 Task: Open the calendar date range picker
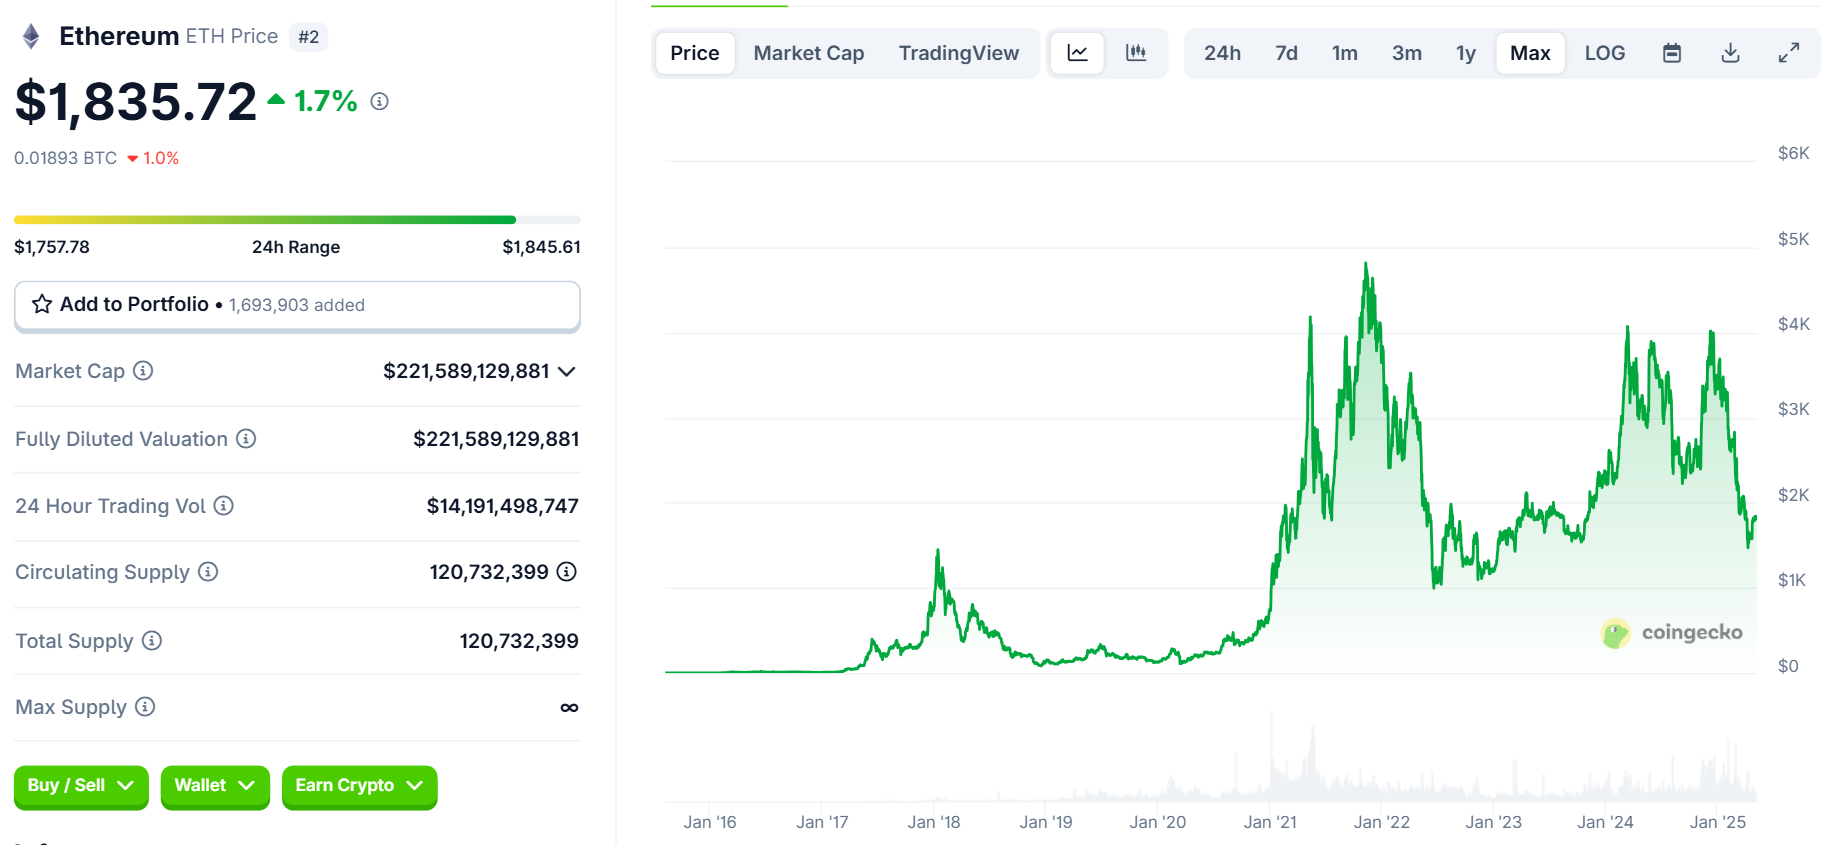pyautogui.click(x=1672, y=53)
